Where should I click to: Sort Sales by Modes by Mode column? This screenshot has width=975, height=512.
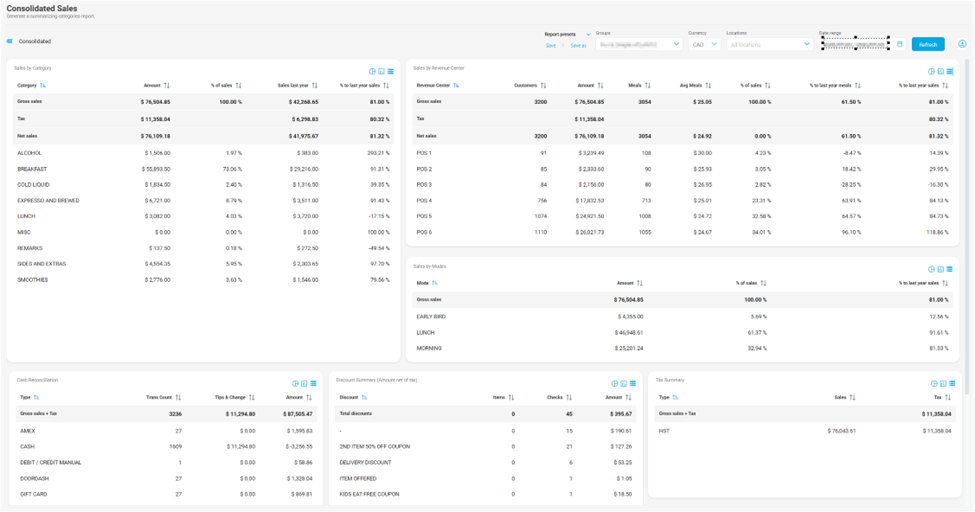435,283
